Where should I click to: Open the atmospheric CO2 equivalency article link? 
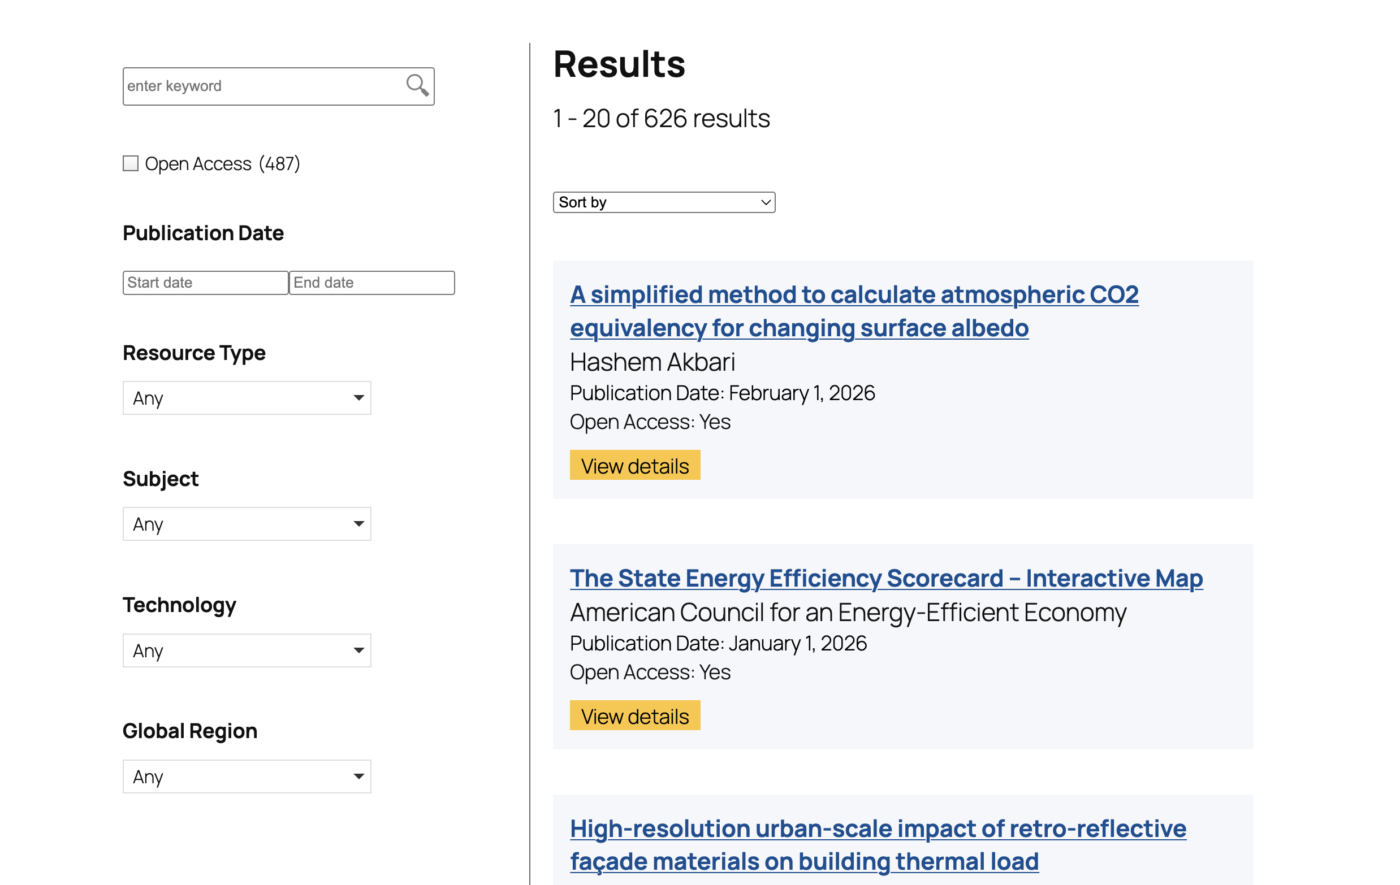pos(854,311)
